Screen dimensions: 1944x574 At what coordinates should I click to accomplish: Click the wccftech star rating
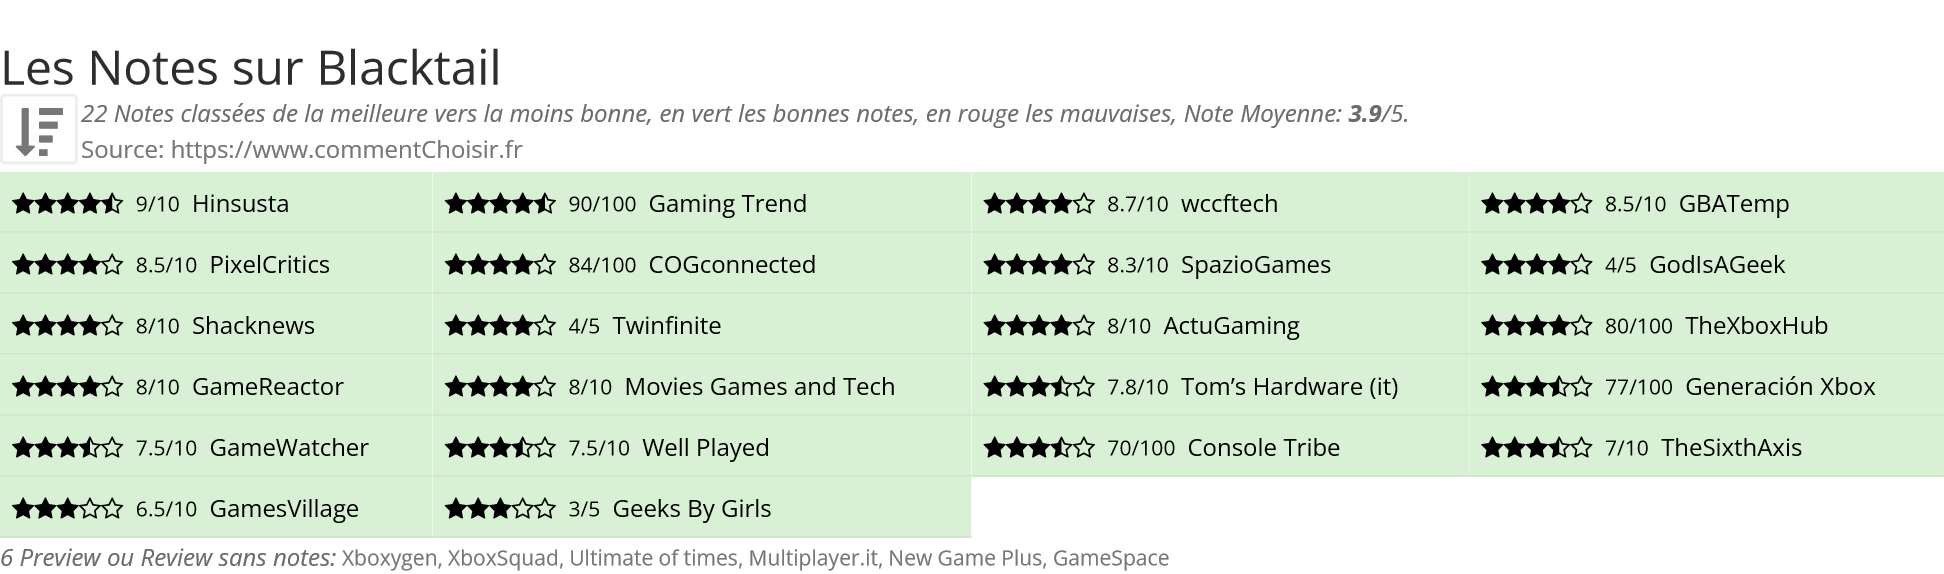tap(1039, 204)
